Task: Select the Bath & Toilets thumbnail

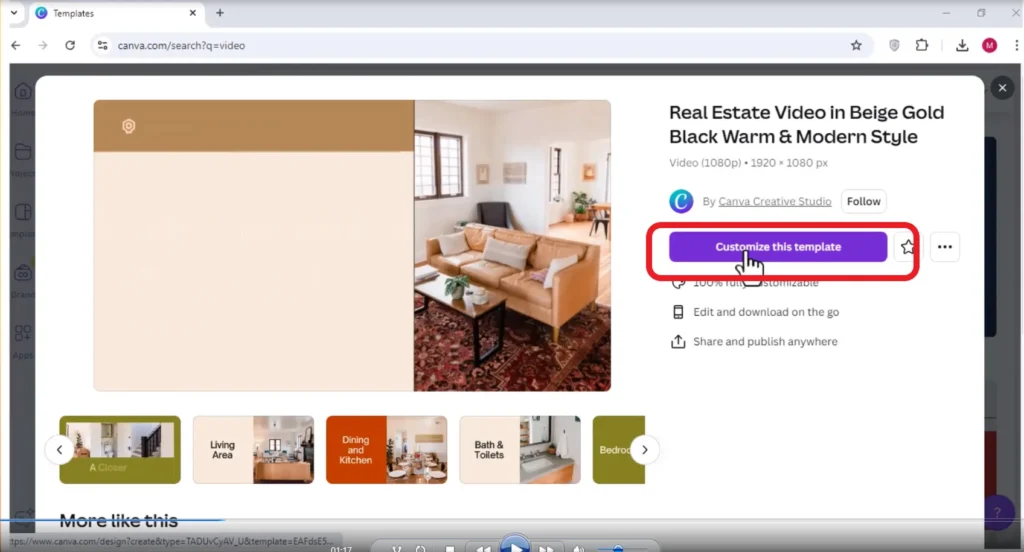Action: click(520, 449)
